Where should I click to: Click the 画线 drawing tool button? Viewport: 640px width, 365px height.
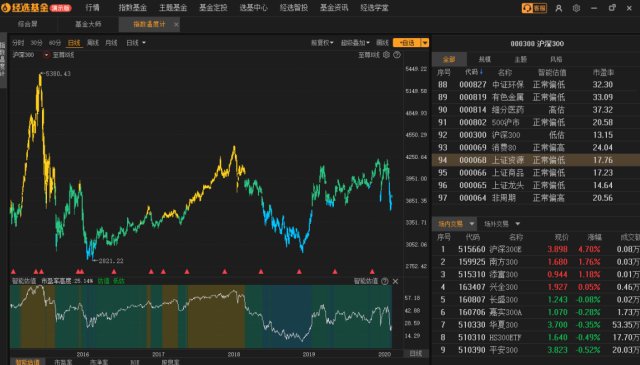[382, 43]
